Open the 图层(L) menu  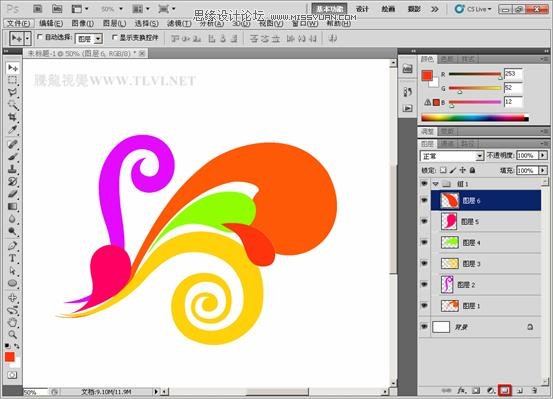pyautogui.click(x=114, y=23)
